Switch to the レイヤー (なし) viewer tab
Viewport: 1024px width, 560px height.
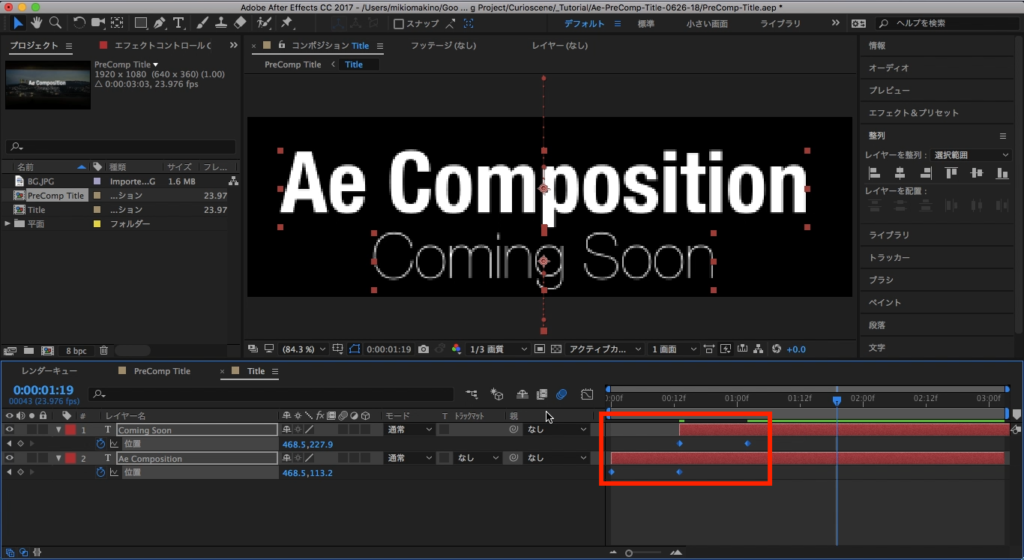point(560,46)
